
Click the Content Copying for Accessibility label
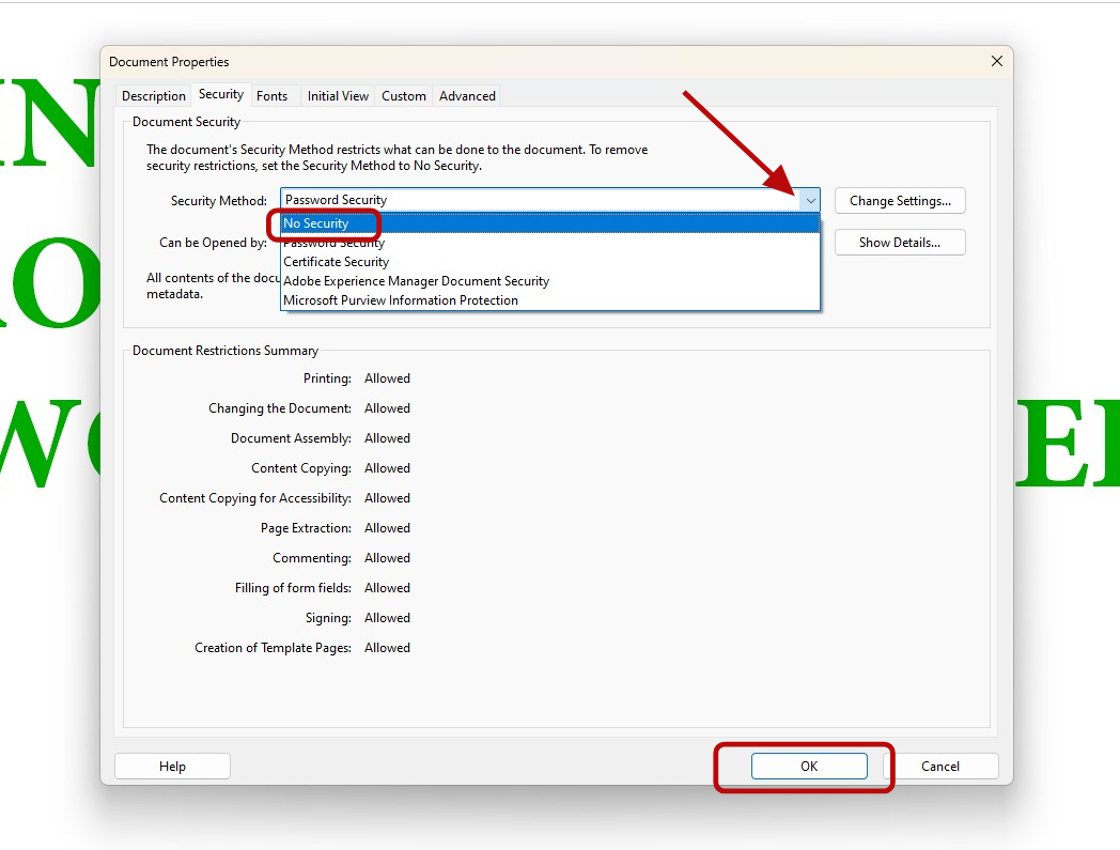coord(255,499)
